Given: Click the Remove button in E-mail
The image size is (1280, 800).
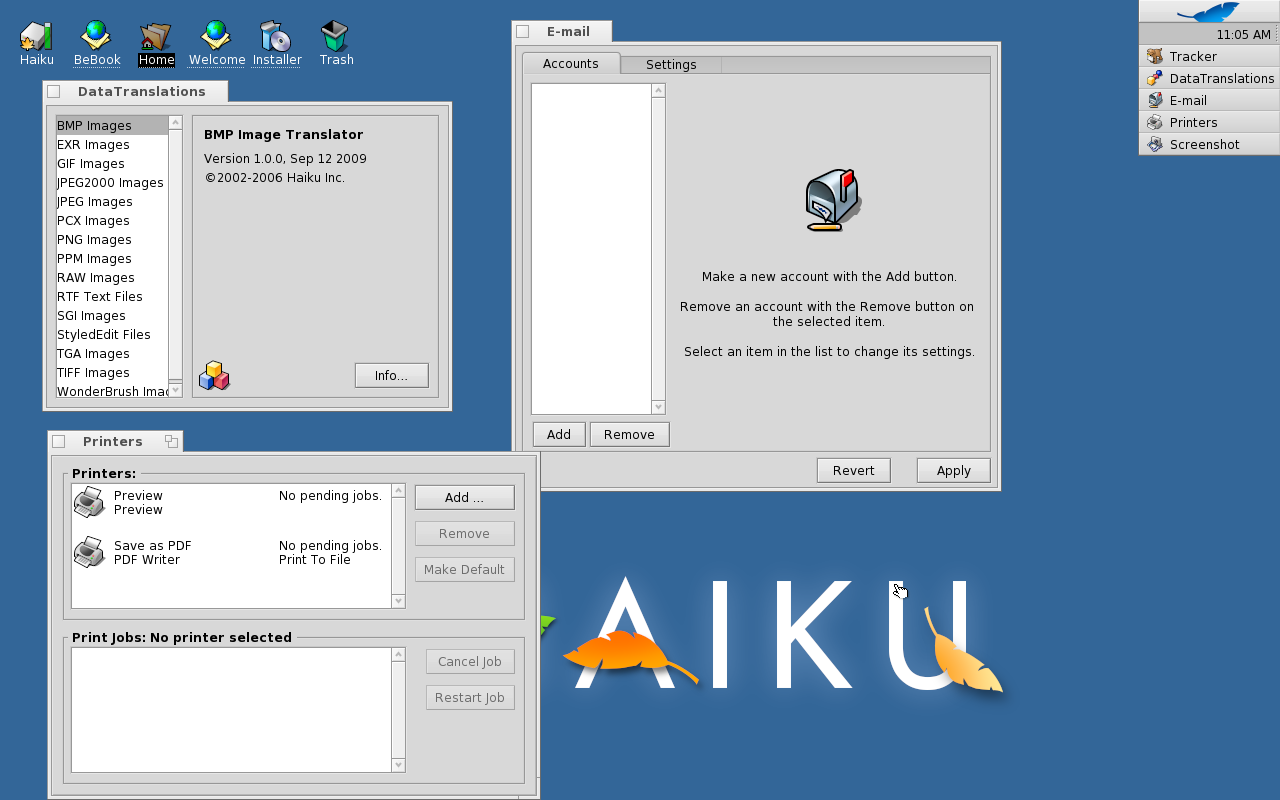Looking at the screenshot, I should pyautogui.click(x=629, y=434).
